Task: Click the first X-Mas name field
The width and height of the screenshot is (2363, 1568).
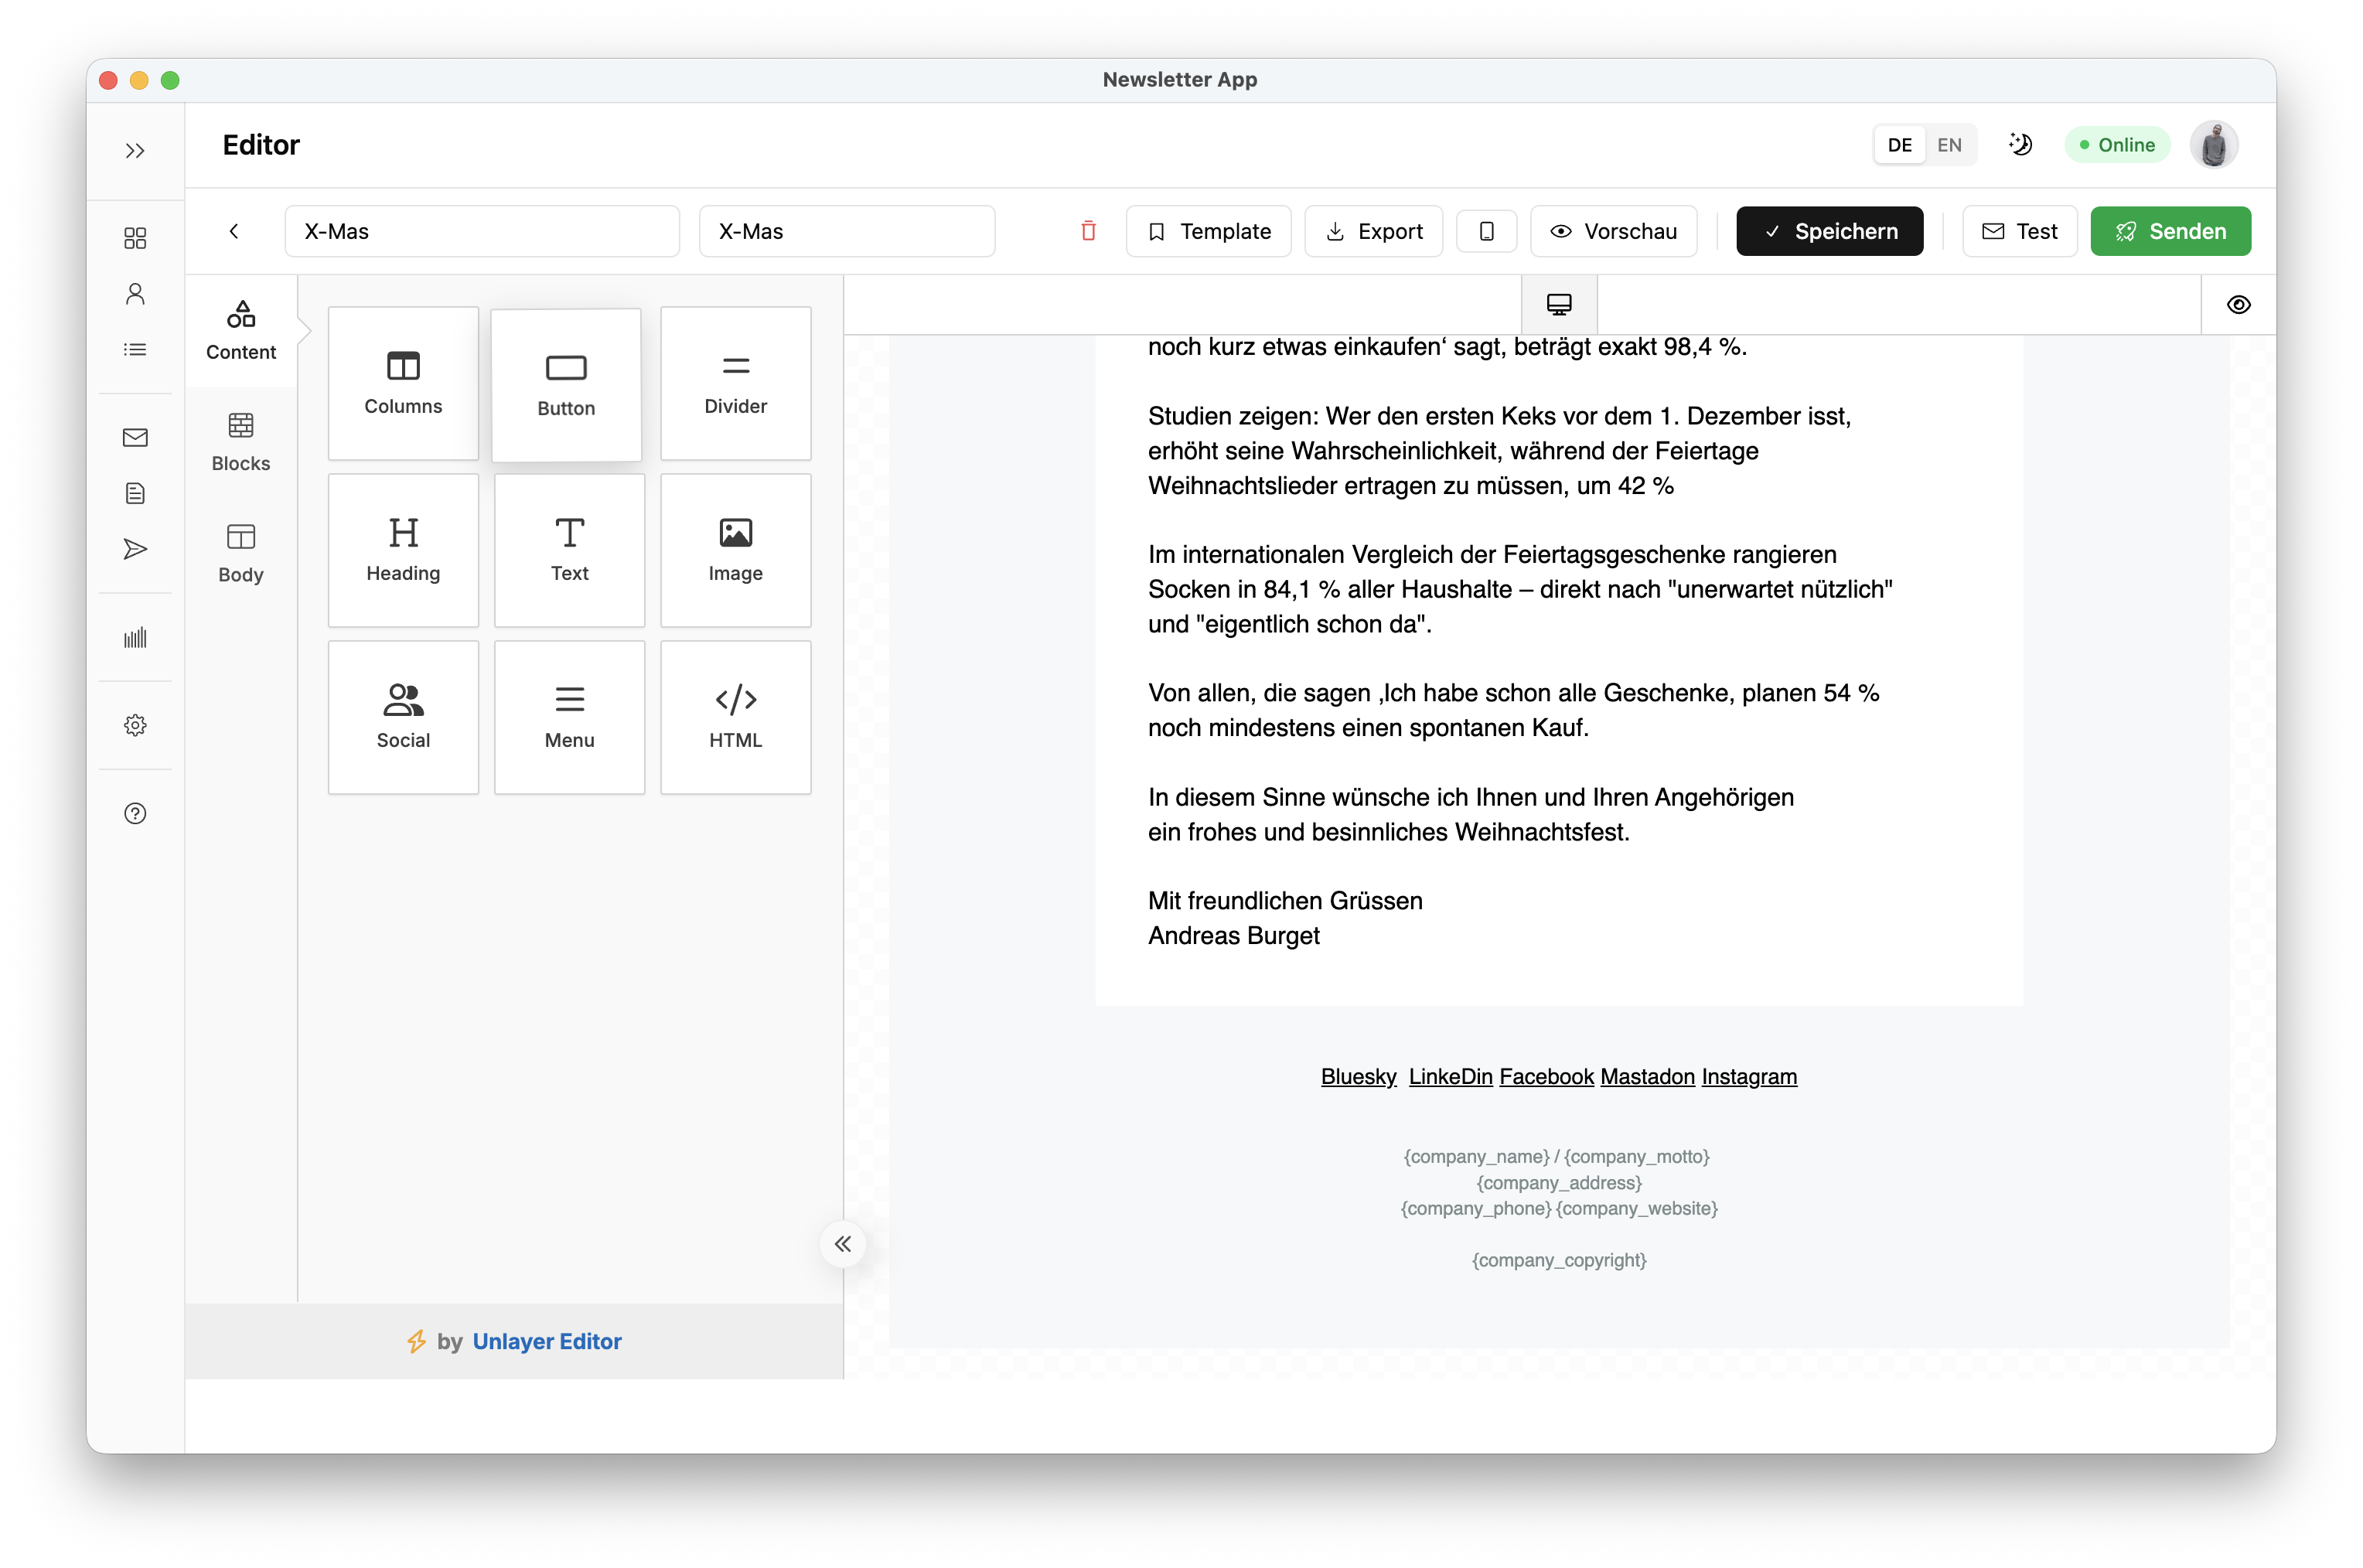Action: 482,231
